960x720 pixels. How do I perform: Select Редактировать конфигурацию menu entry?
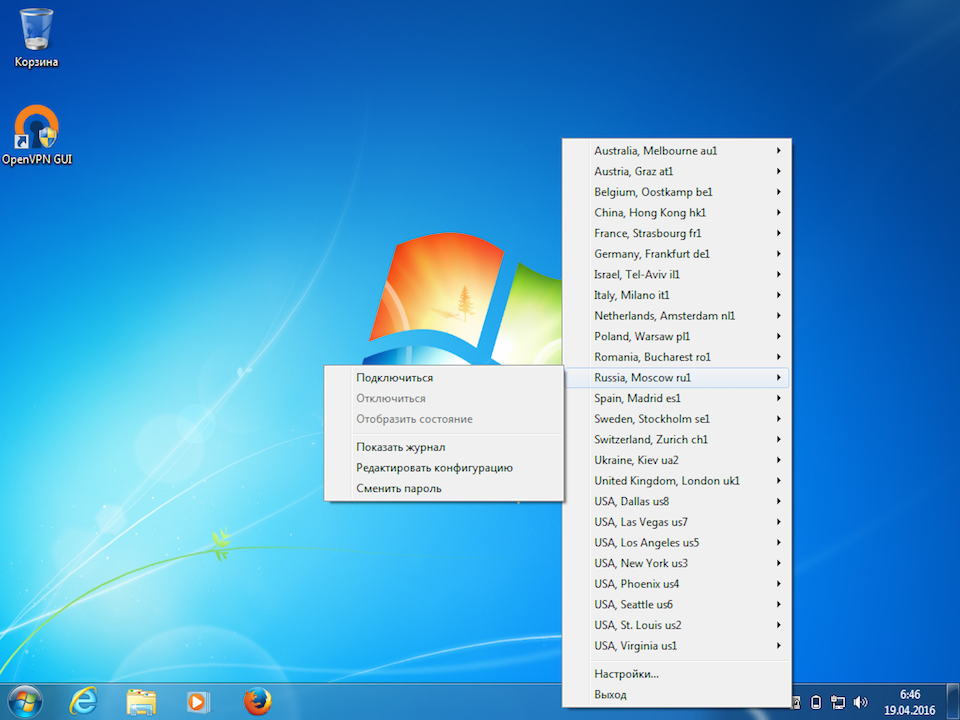(x=434, y=468)
